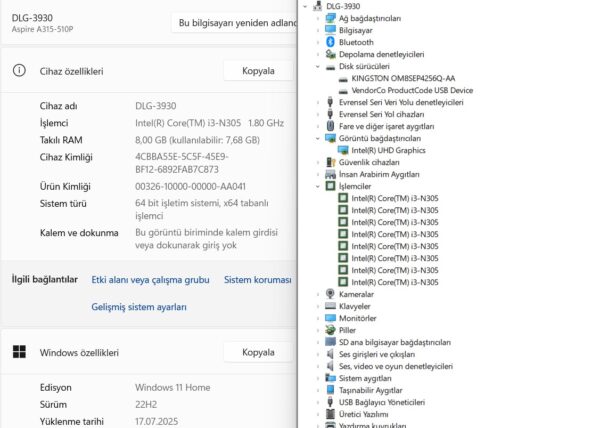This screenshot has height=428, width=600.
Task: Collapse the İşlemciler processor list
Action: pyautogui.click(x=319, y=186)
